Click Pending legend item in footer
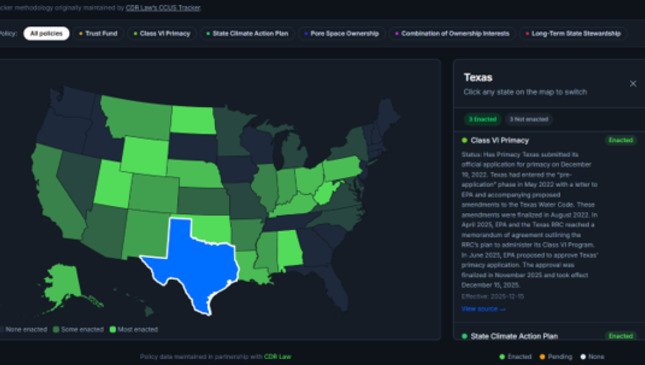645x365 pixels. pyautogui.click(x=556, y=357)
